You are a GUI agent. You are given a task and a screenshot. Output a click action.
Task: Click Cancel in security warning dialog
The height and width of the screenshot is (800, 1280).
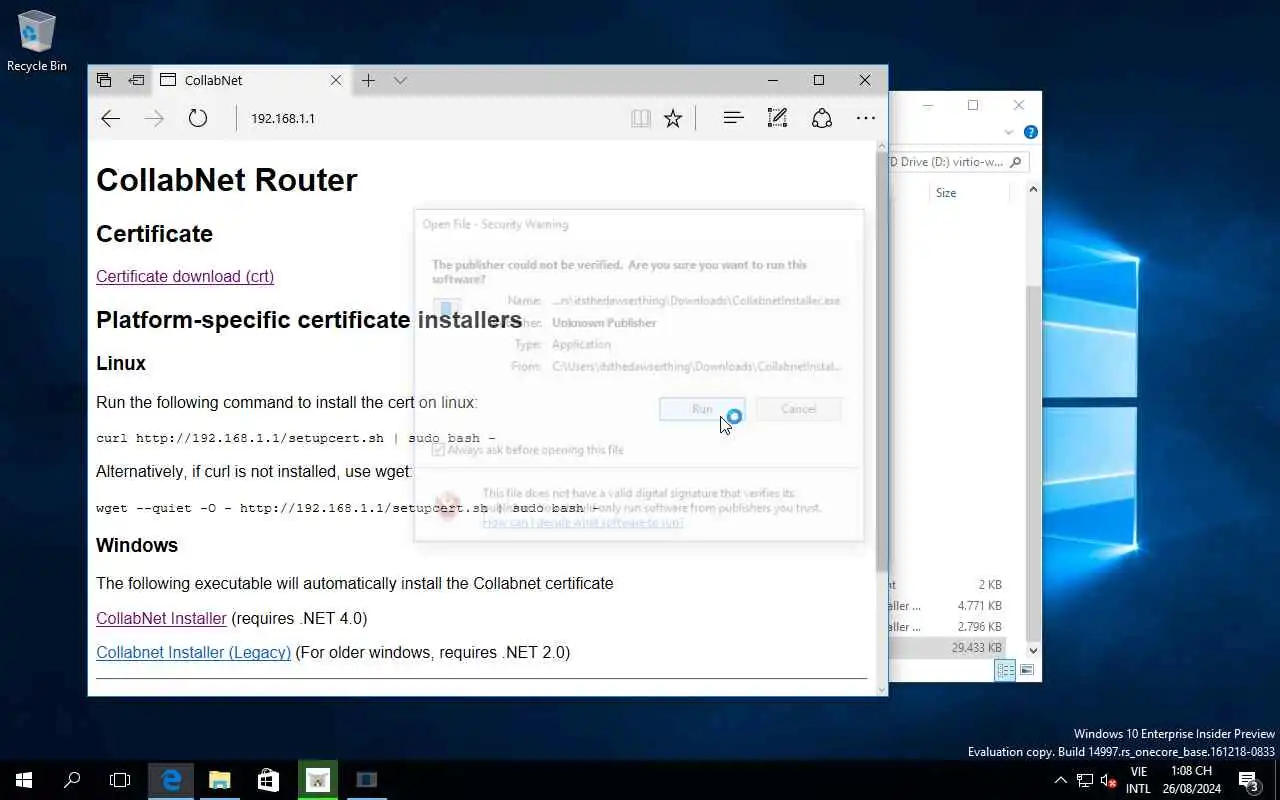798,409
